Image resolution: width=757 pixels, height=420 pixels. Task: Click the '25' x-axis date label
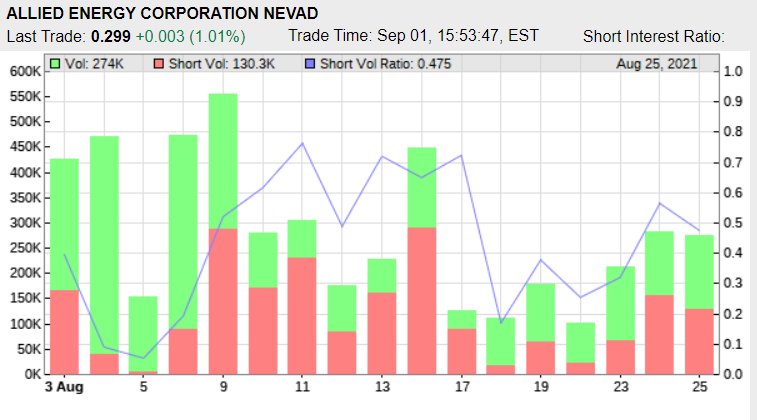[700, 387]
